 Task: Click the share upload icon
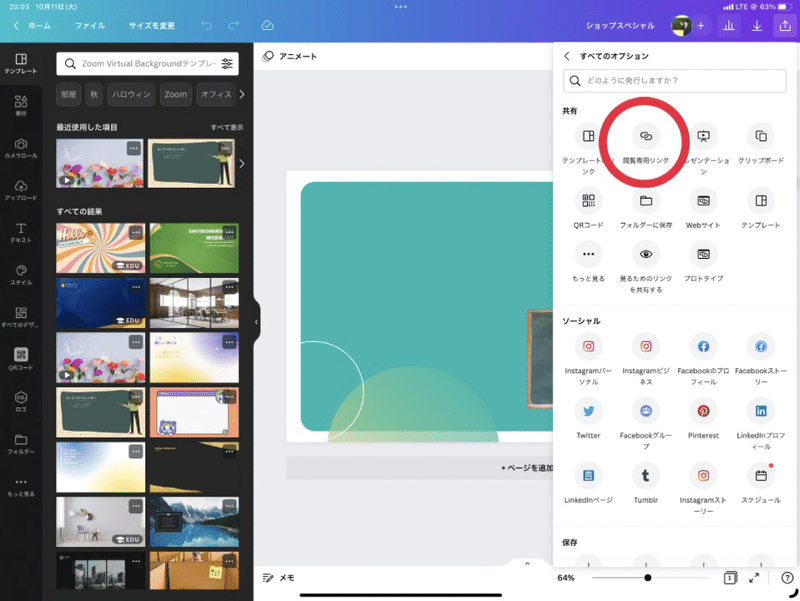785,26
